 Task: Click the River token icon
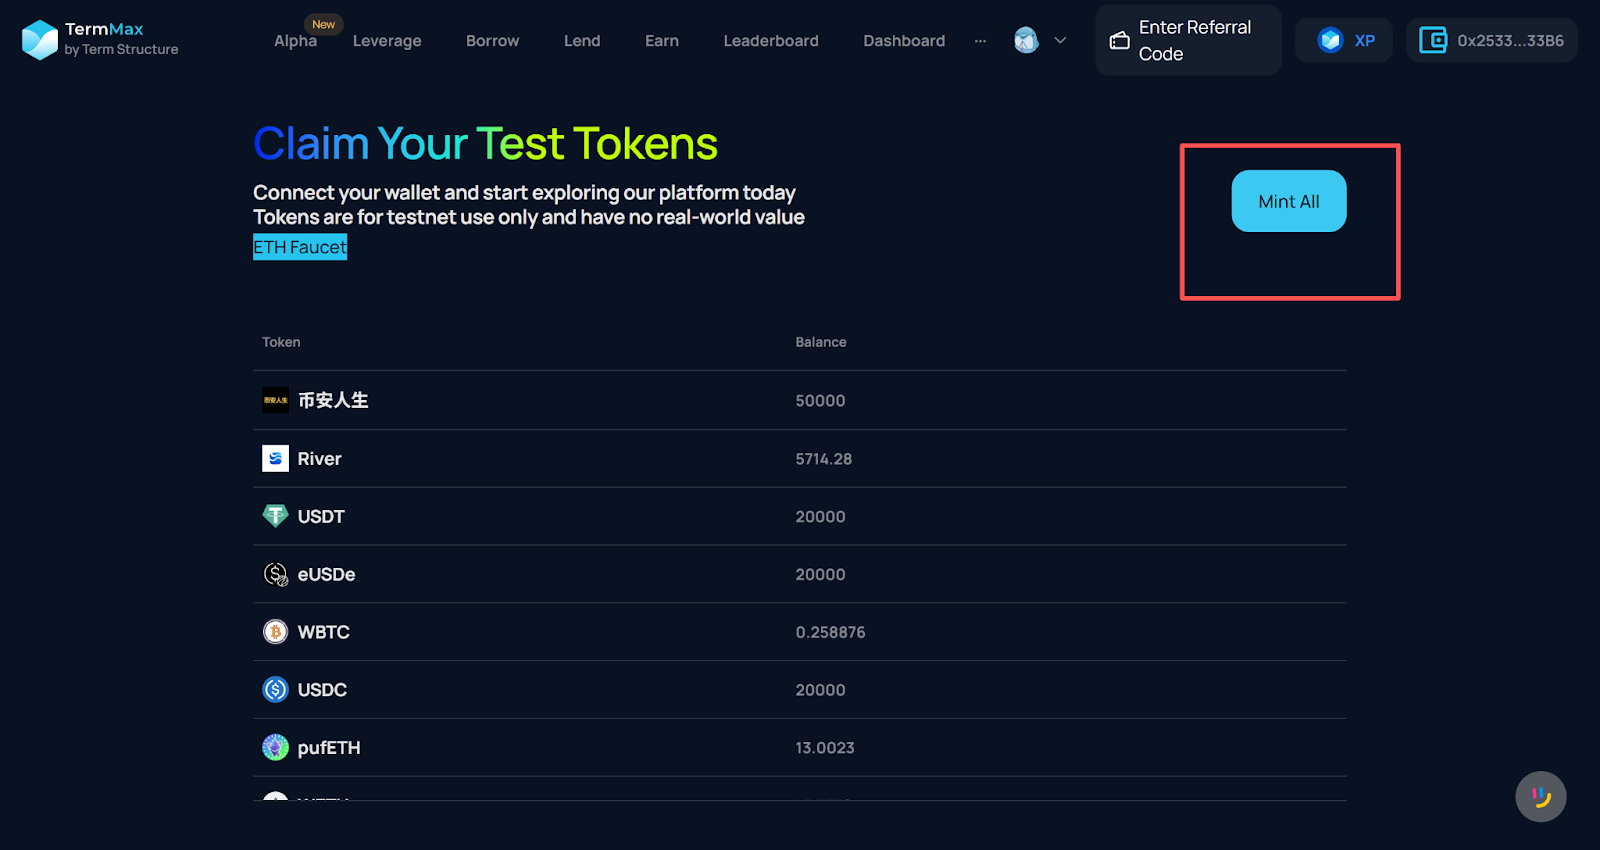(x=275, y=458)
